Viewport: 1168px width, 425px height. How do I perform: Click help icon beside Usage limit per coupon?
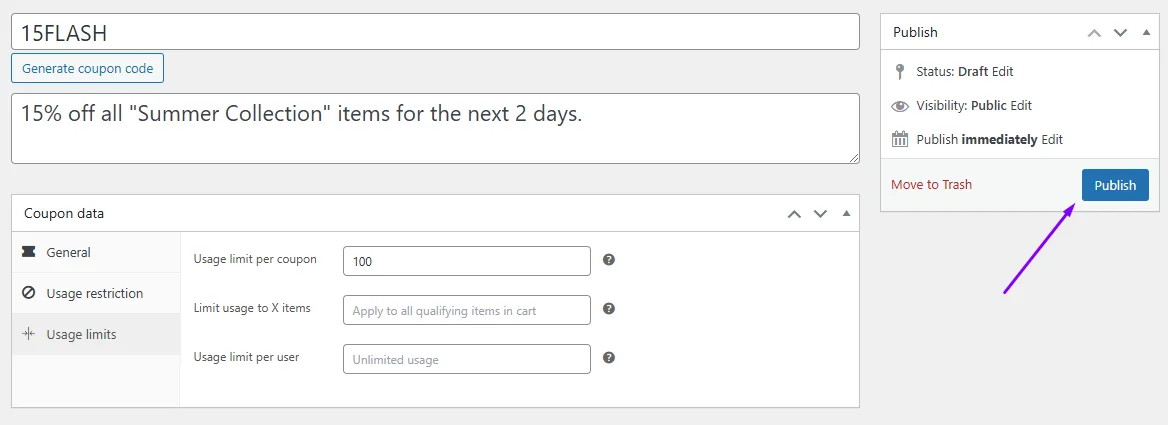coord(609,260)
